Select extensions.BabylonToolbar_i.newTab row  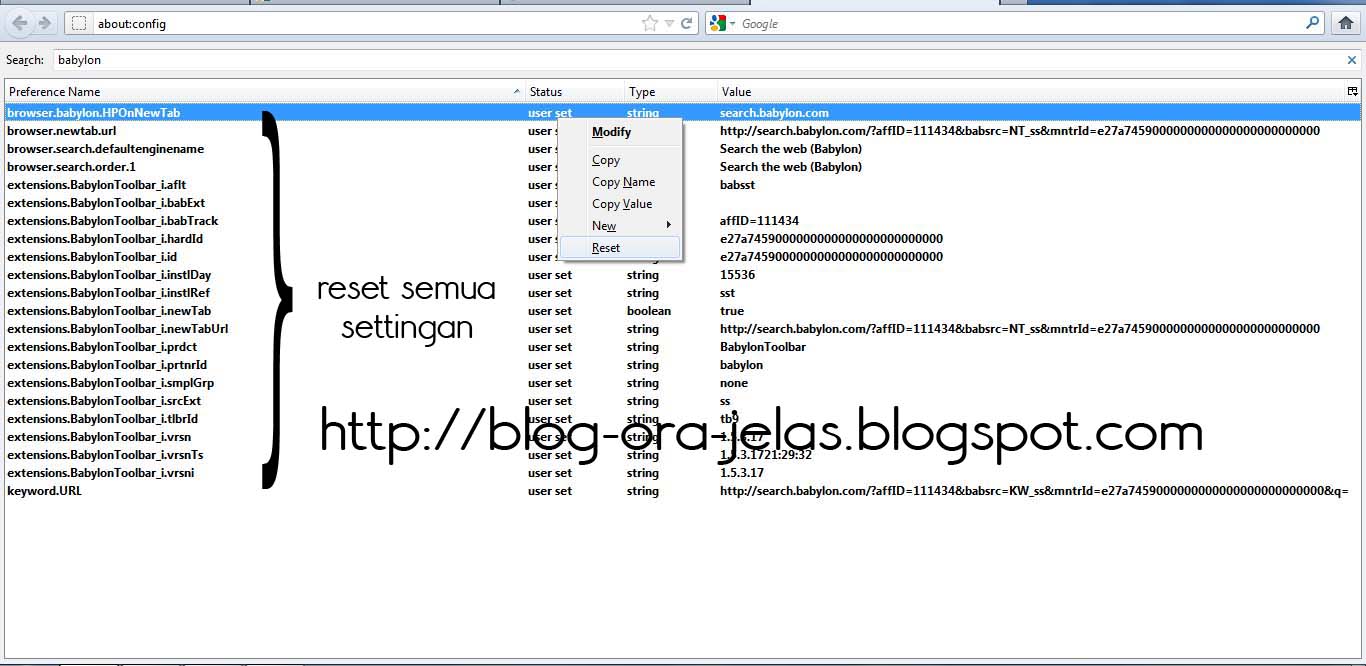pyautogui.click(x=682, y=311)
